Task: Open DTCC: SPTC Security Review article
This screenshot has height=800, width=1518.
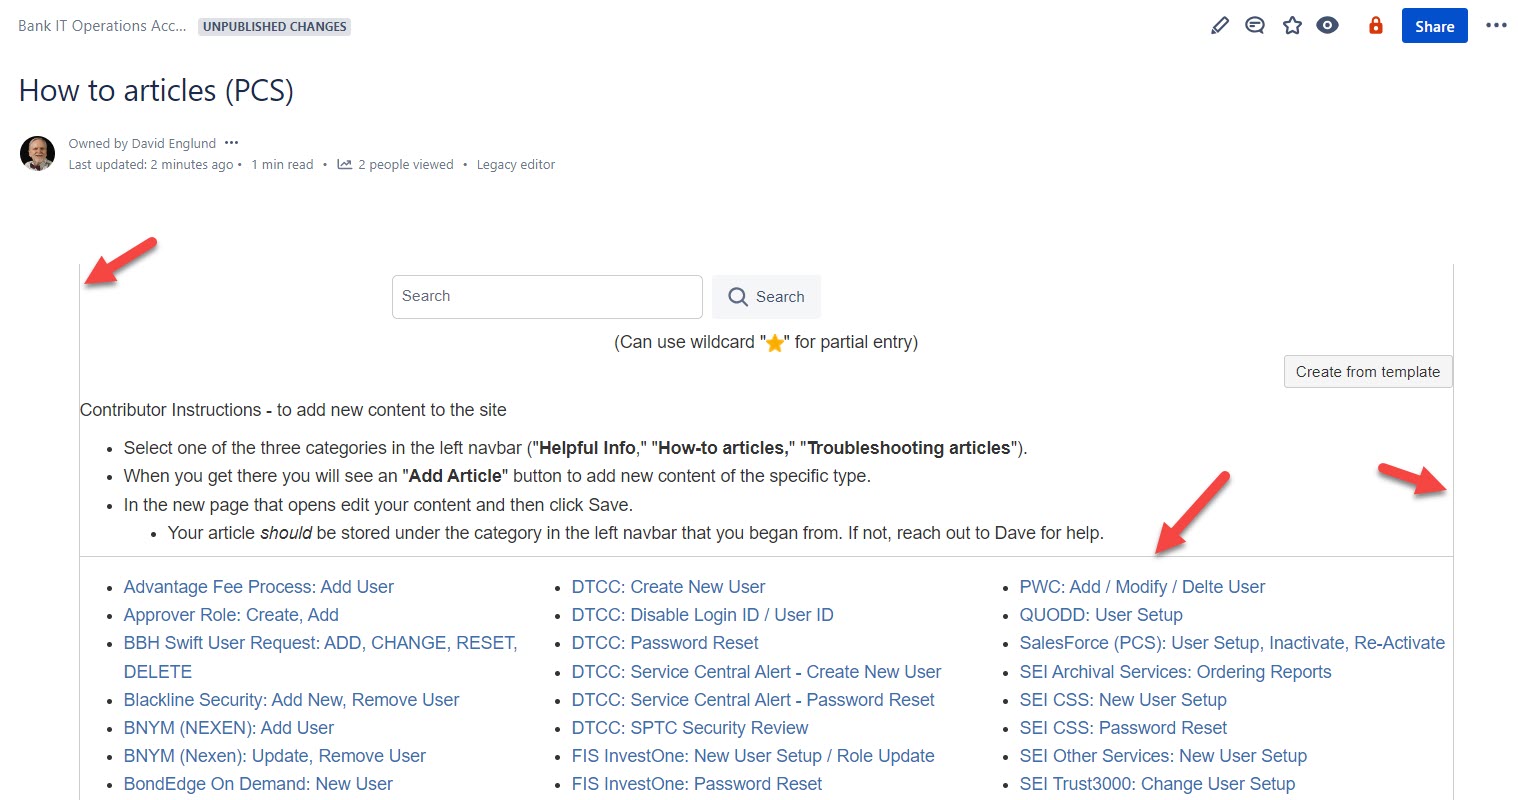Action: click(690, 728)
